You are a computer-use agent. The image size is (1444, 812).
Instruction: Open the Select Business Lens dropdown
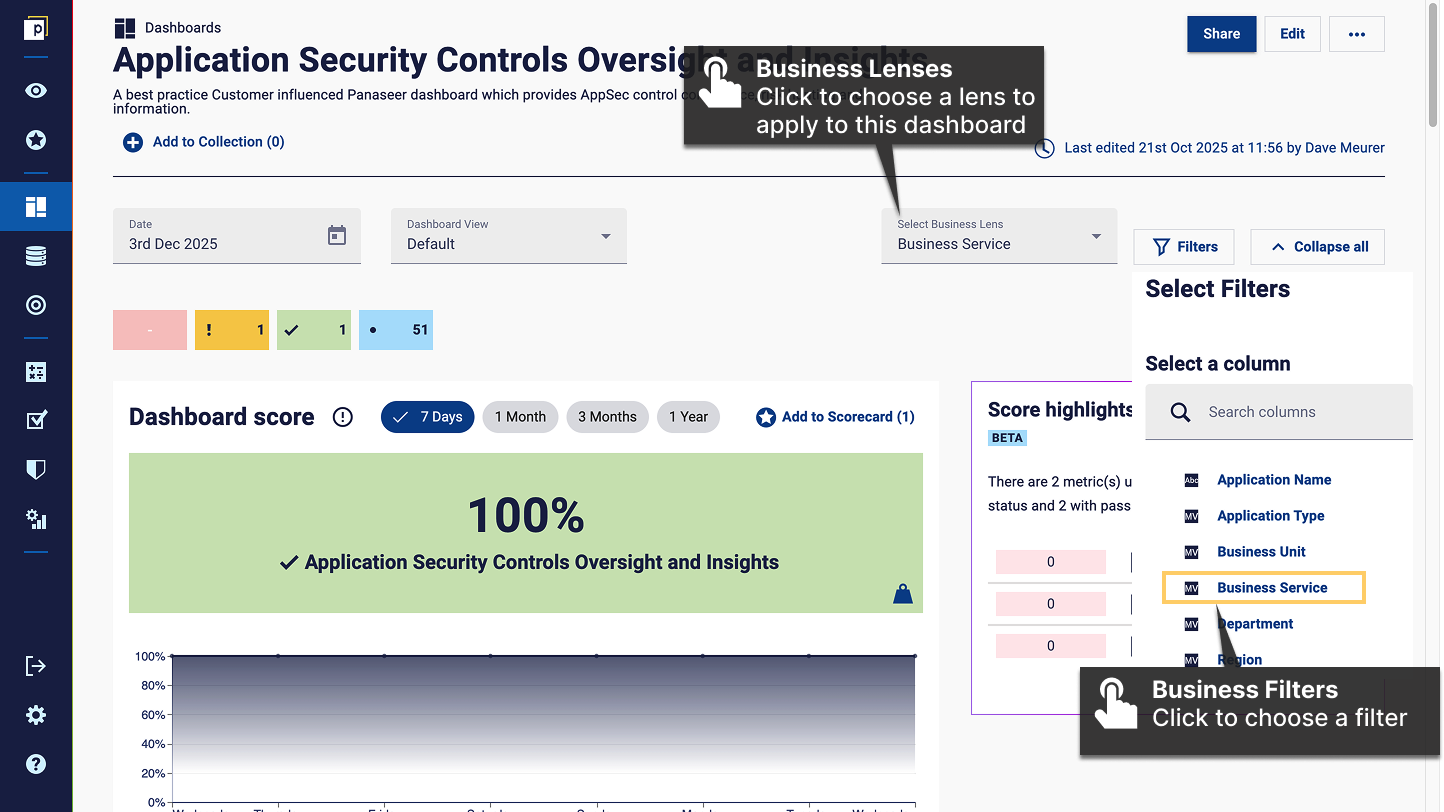click(x=999, y=236)
